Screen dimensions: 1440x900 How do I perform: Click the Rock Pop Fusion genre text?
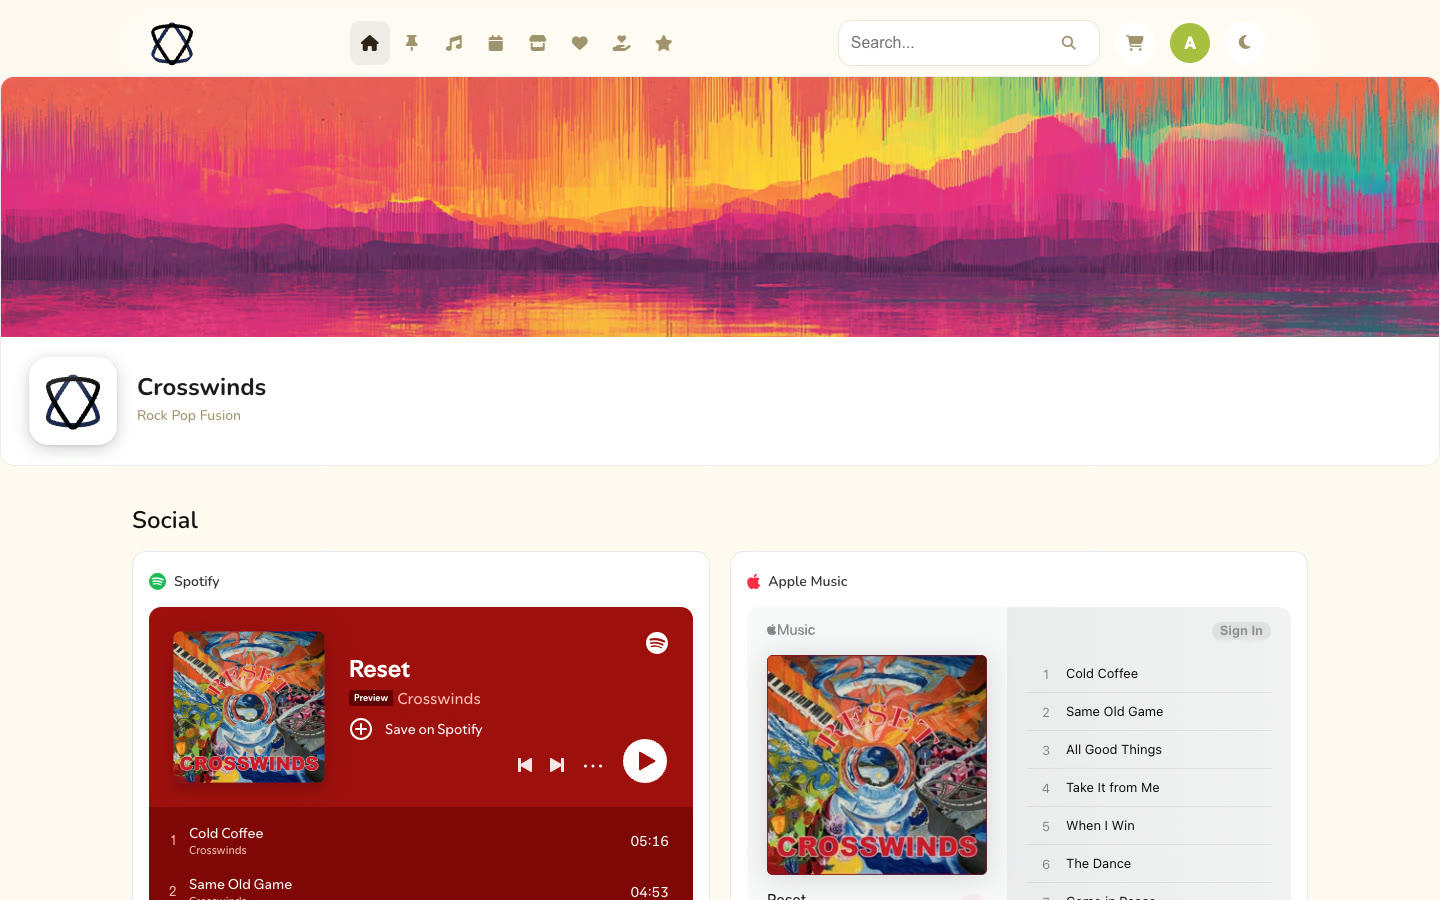(x=189, y=415)
